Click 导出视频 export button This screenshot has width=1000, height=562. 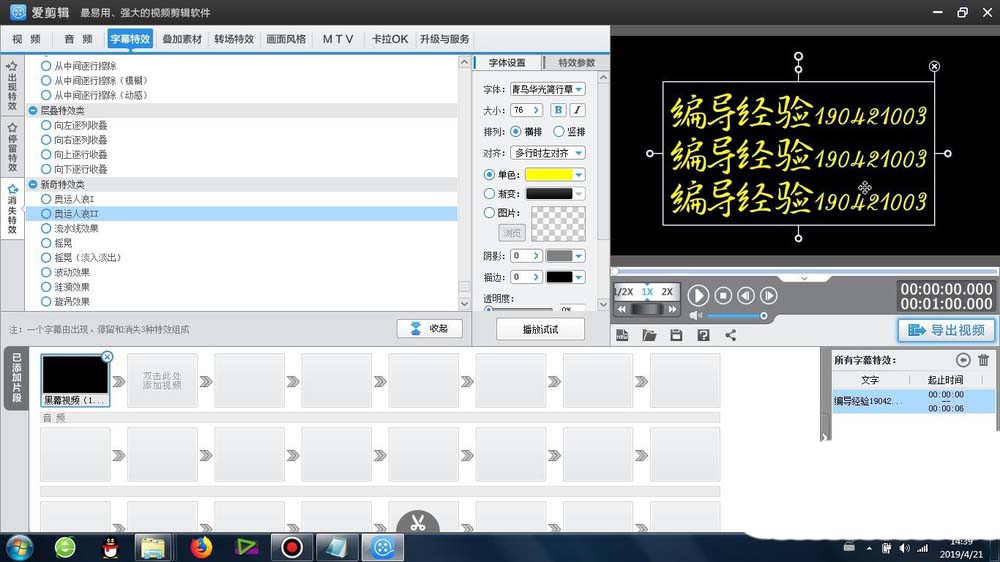pyautogui.click(x=946, y=330)
